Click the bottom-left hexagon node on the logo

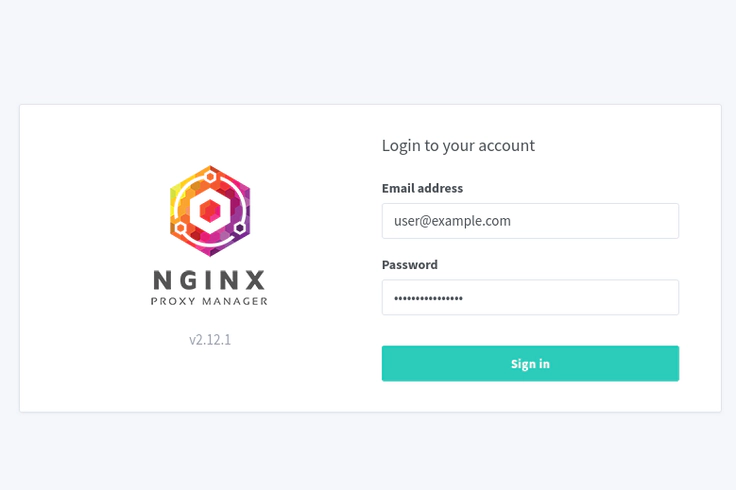click(180, 229)
